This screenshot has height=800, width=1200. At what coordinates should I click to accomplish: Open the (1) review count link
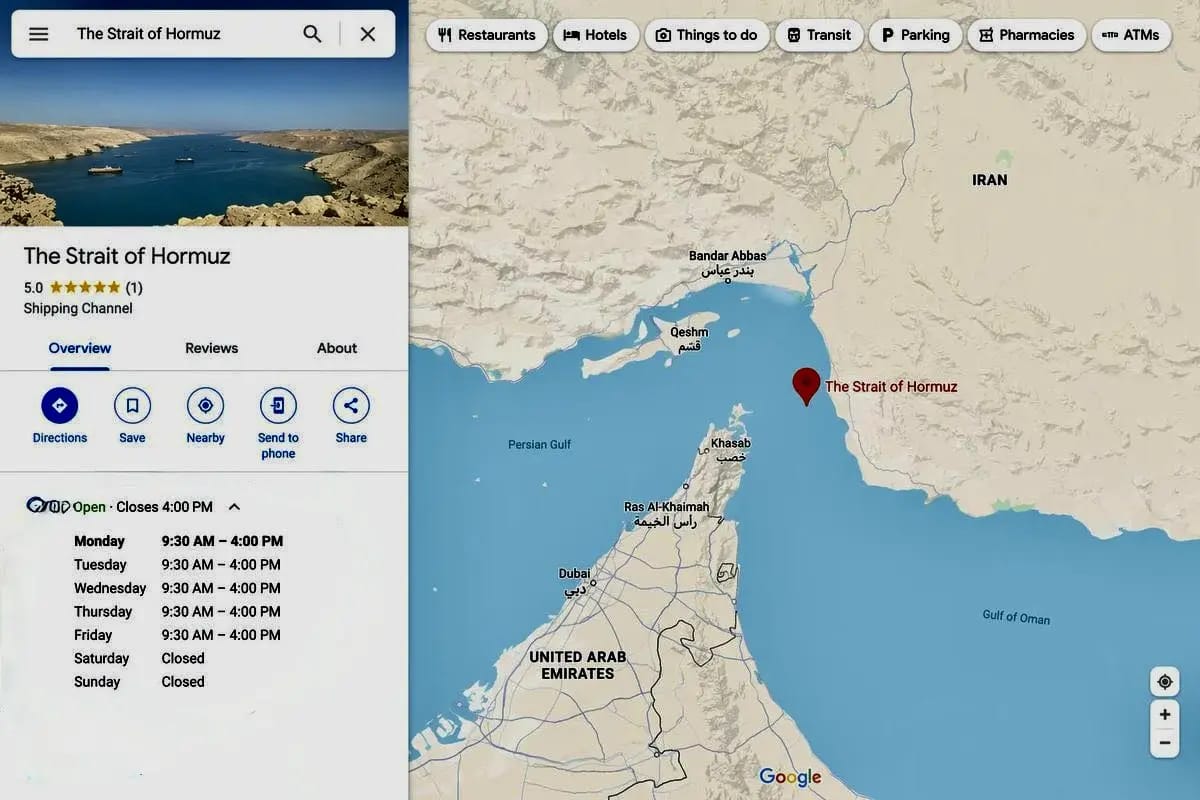tap(134, 288)
